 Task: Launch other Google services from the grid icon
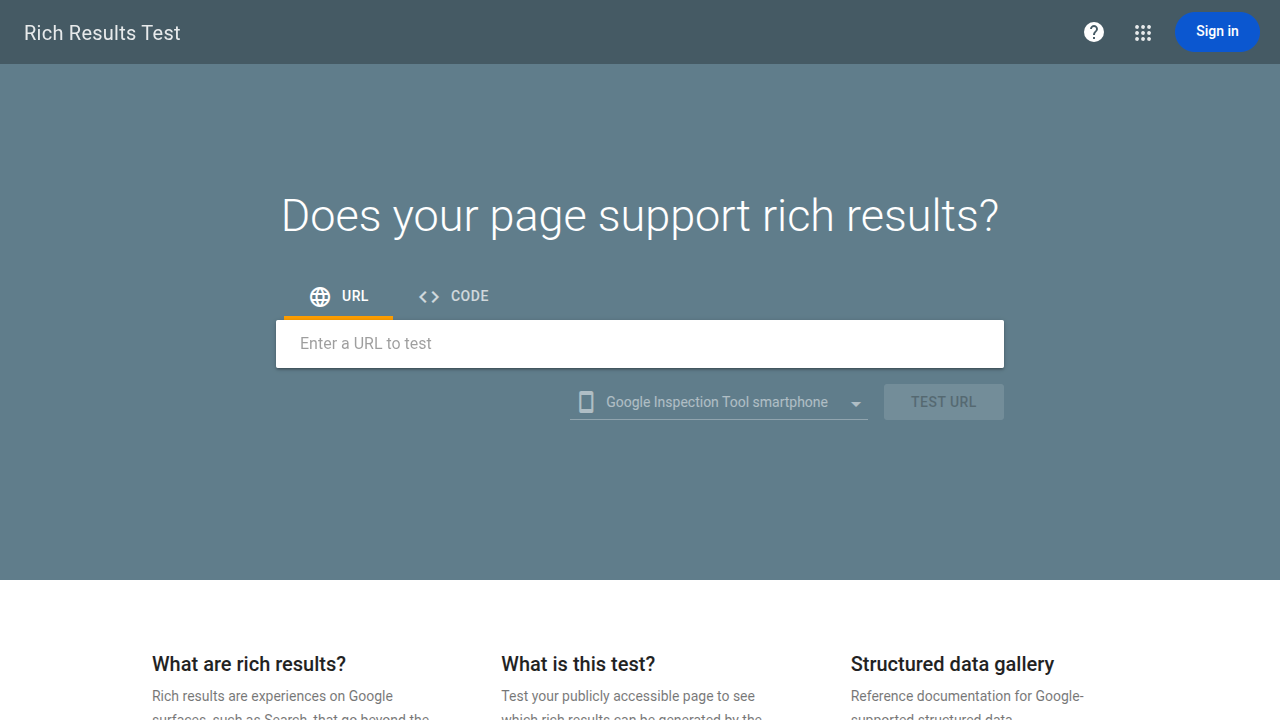pos(1143,32)
